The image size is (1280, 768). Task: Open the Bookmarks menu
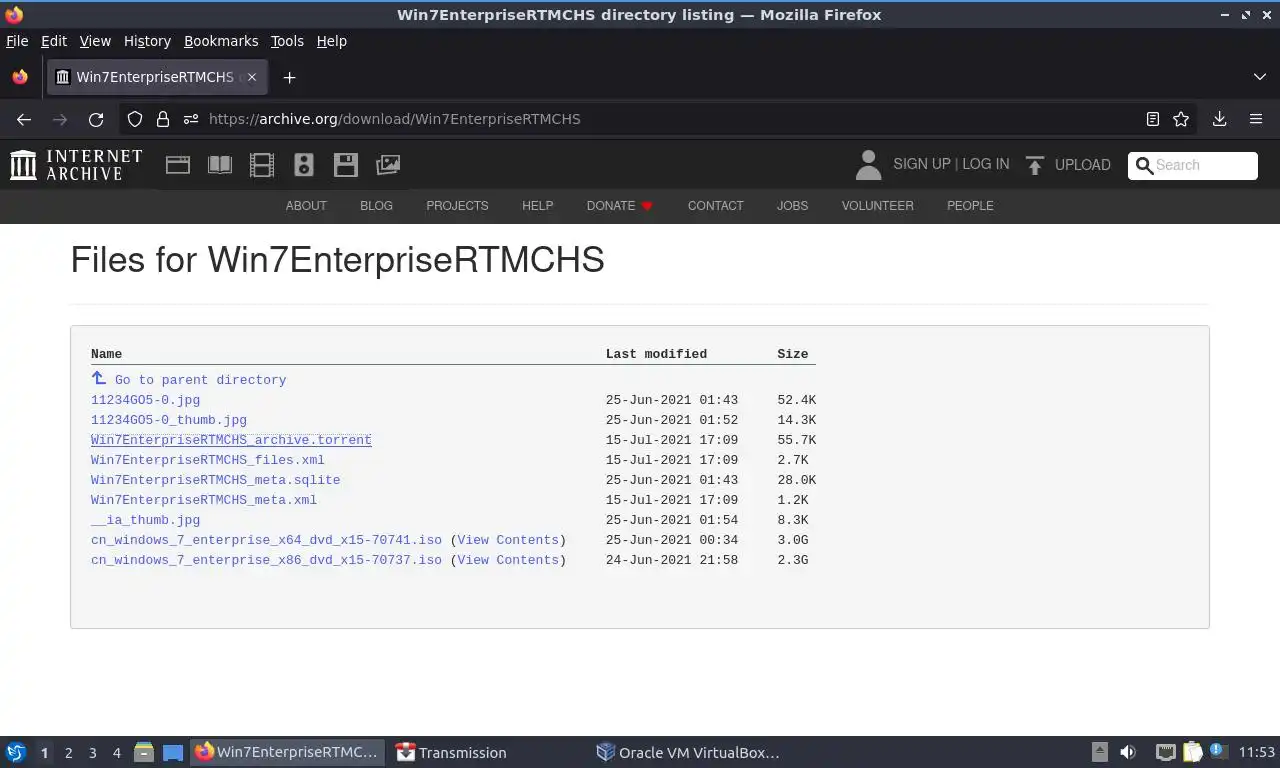(221, 41)
